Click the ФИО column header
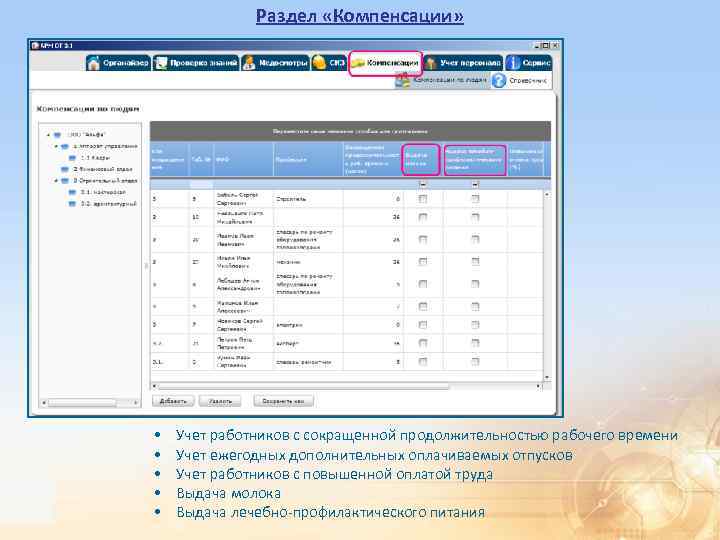Screen dimensions: 720x540 (x=243, y=159)
